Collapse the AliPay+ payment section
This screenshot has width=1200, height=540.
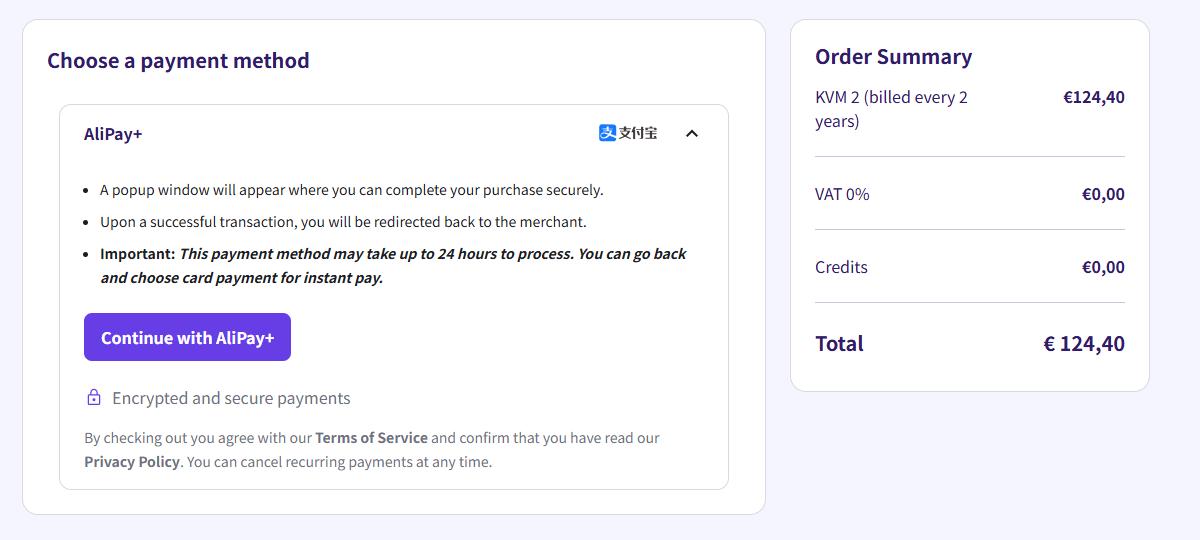click(691, 133)
